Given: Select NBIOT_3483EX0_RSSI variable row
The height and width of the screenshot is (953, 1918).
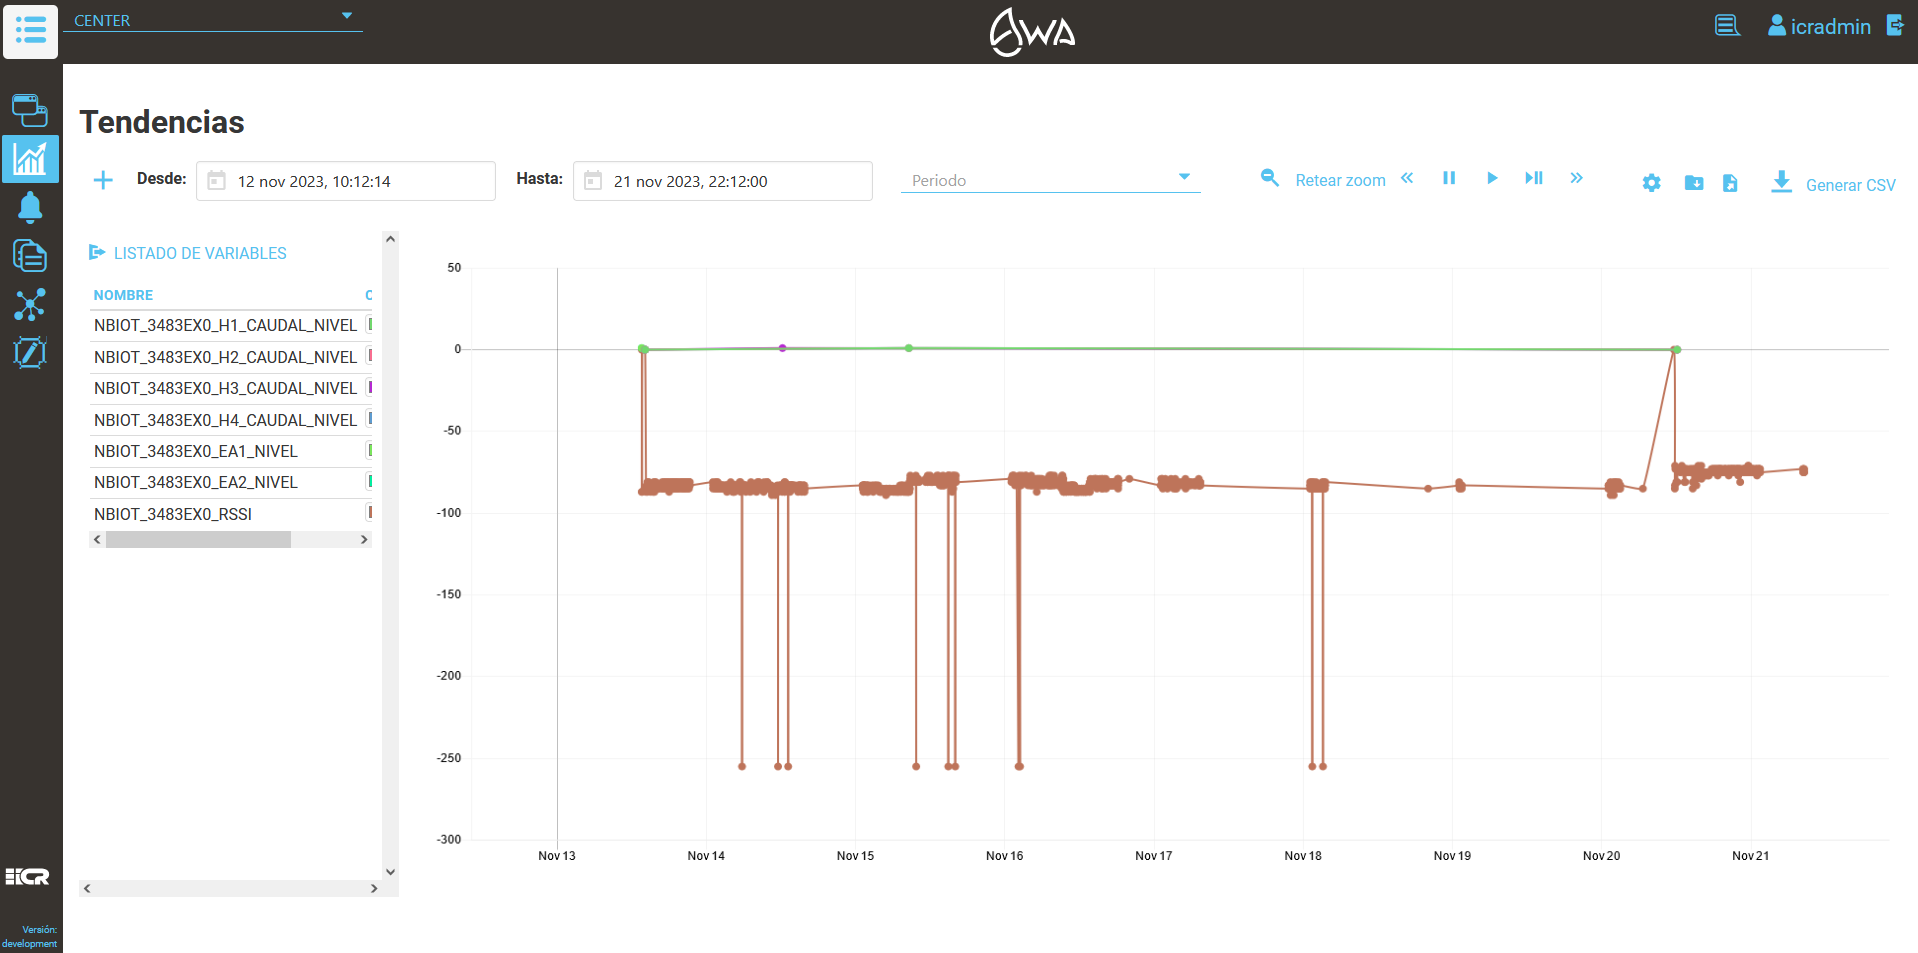Looking at the screenshot, I should 173,514.
